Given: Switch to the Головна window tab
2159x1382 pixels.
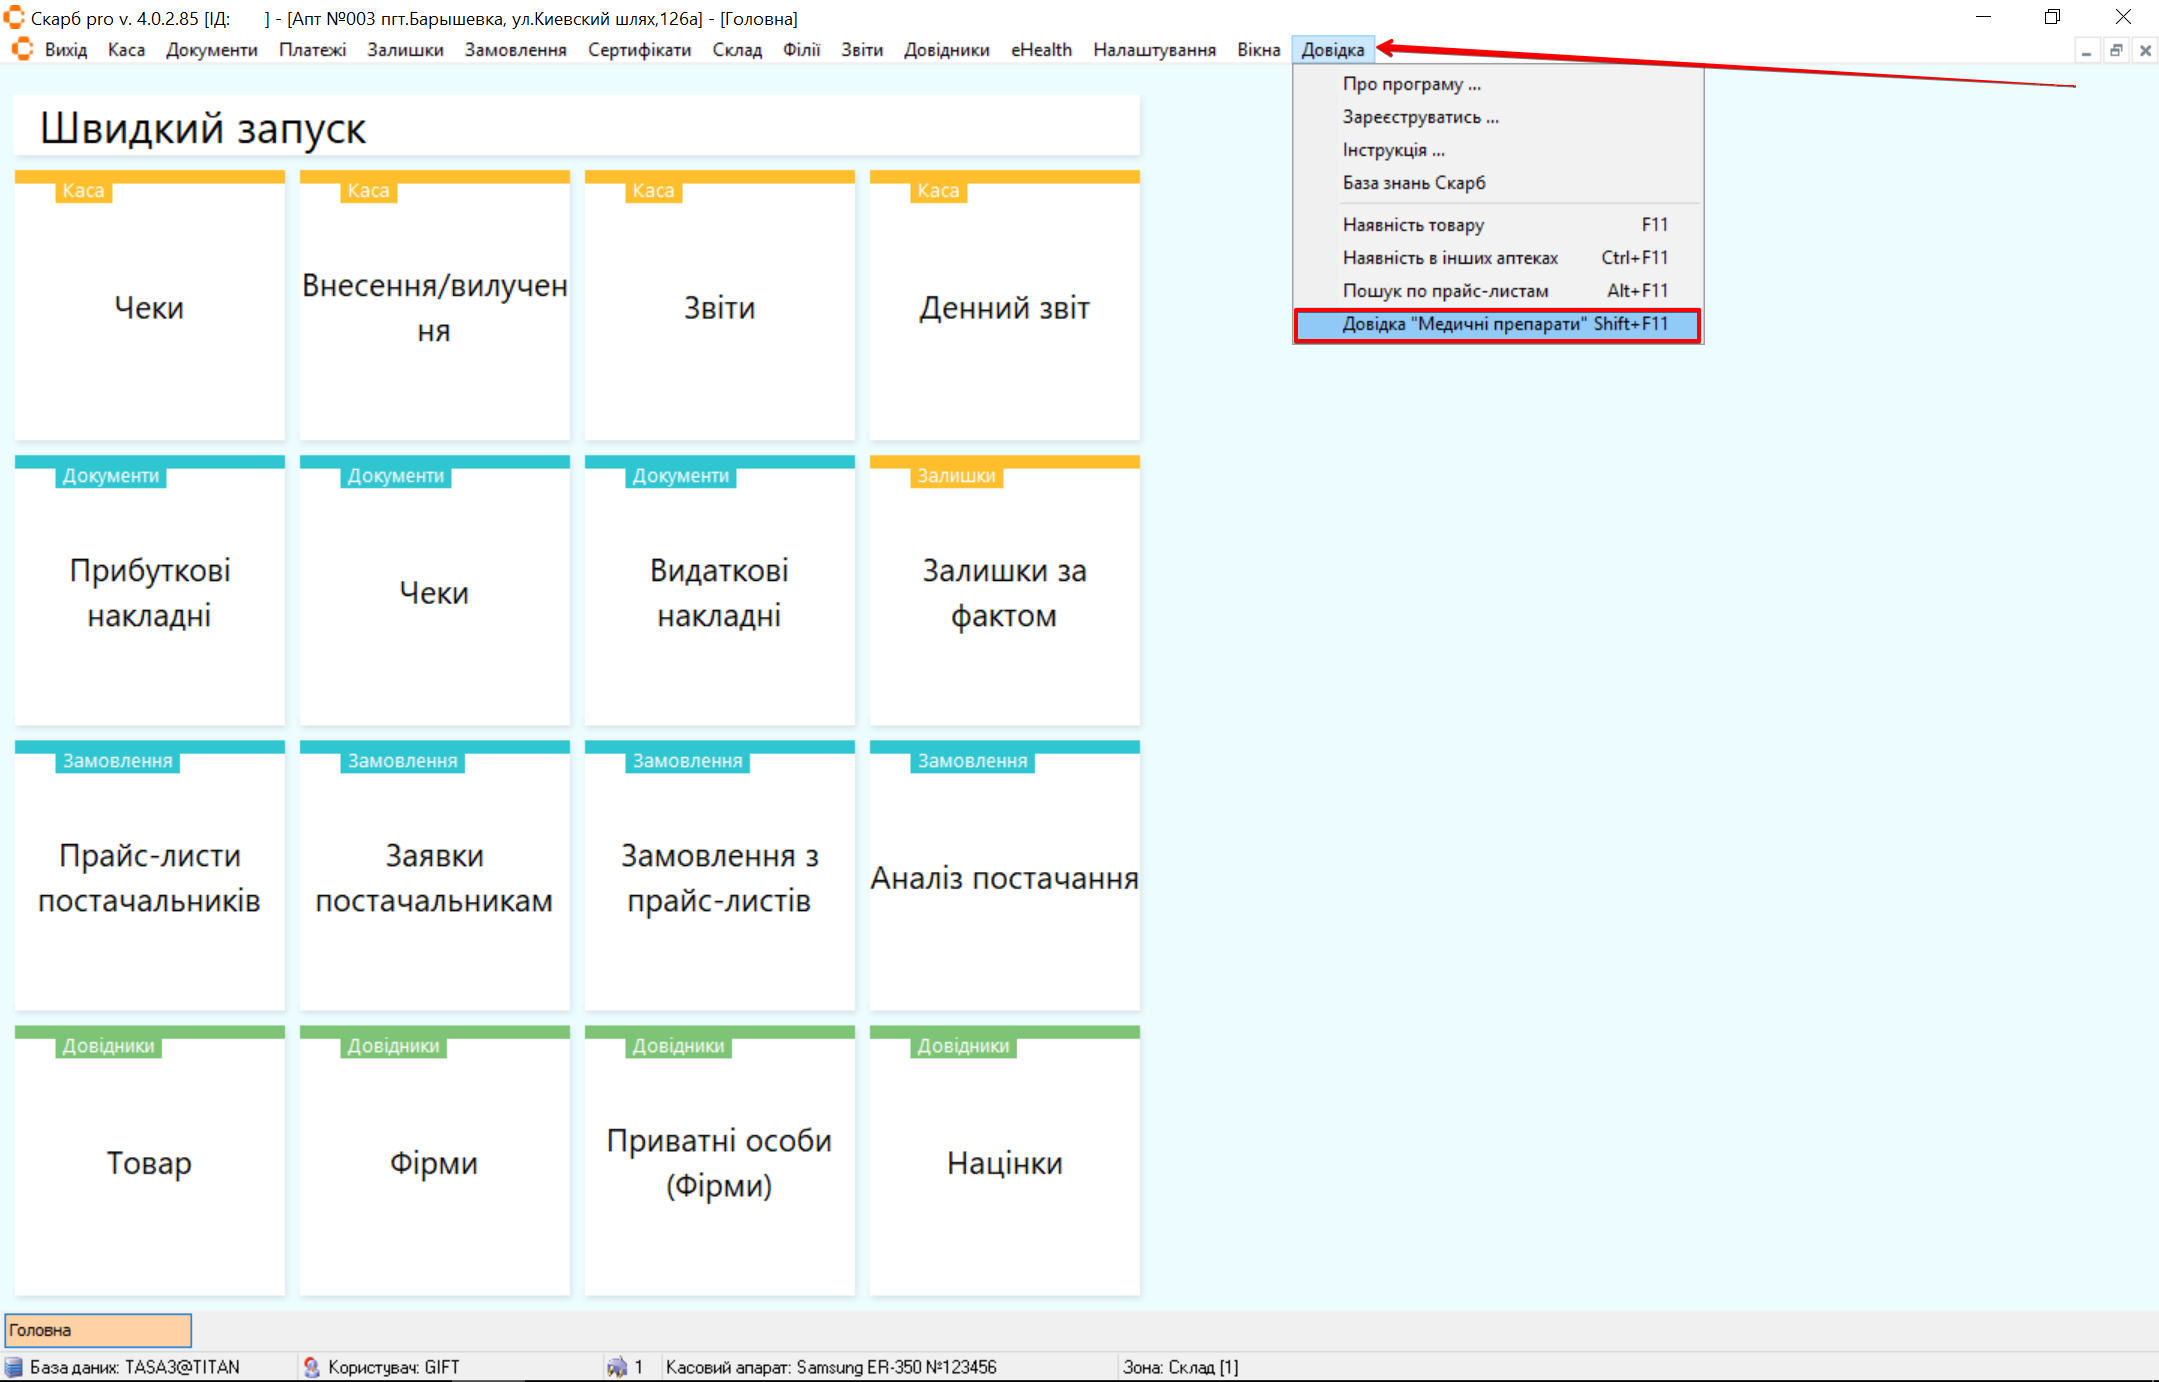Looking at the screenshot, I should 98,1330.
